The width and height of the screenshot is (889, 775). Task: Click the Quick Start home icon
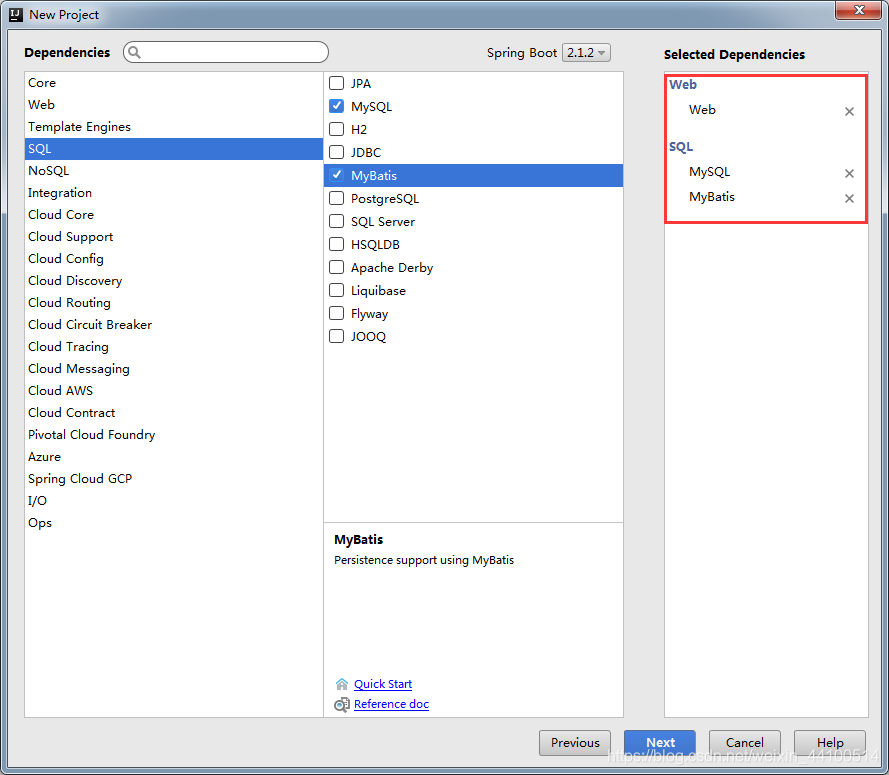click(341, 684)
